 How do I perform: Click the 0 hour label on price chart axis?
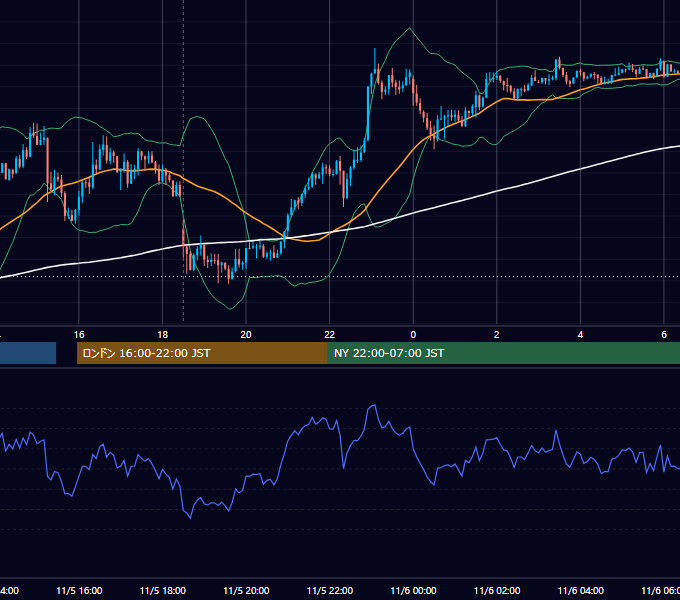(413, 334)
